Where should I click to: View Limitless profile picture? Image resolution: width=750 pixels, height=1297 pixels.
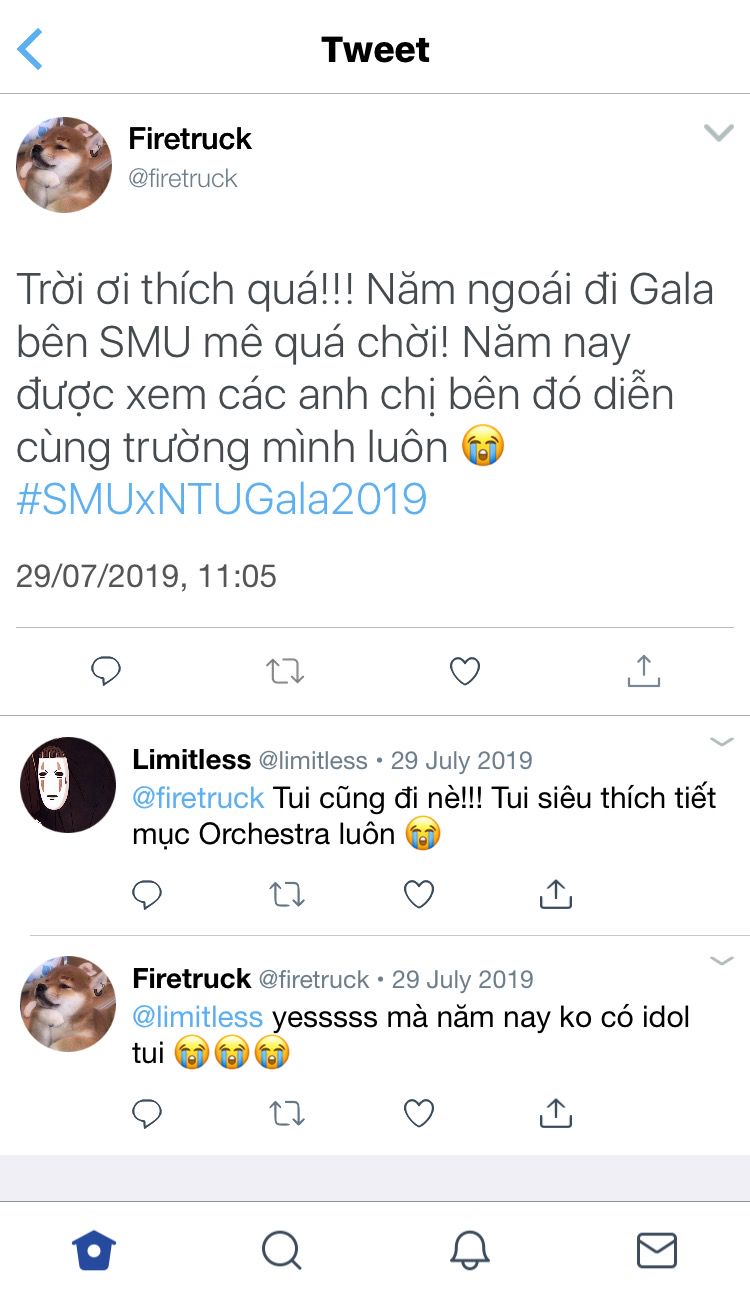[x=67, y=785]
